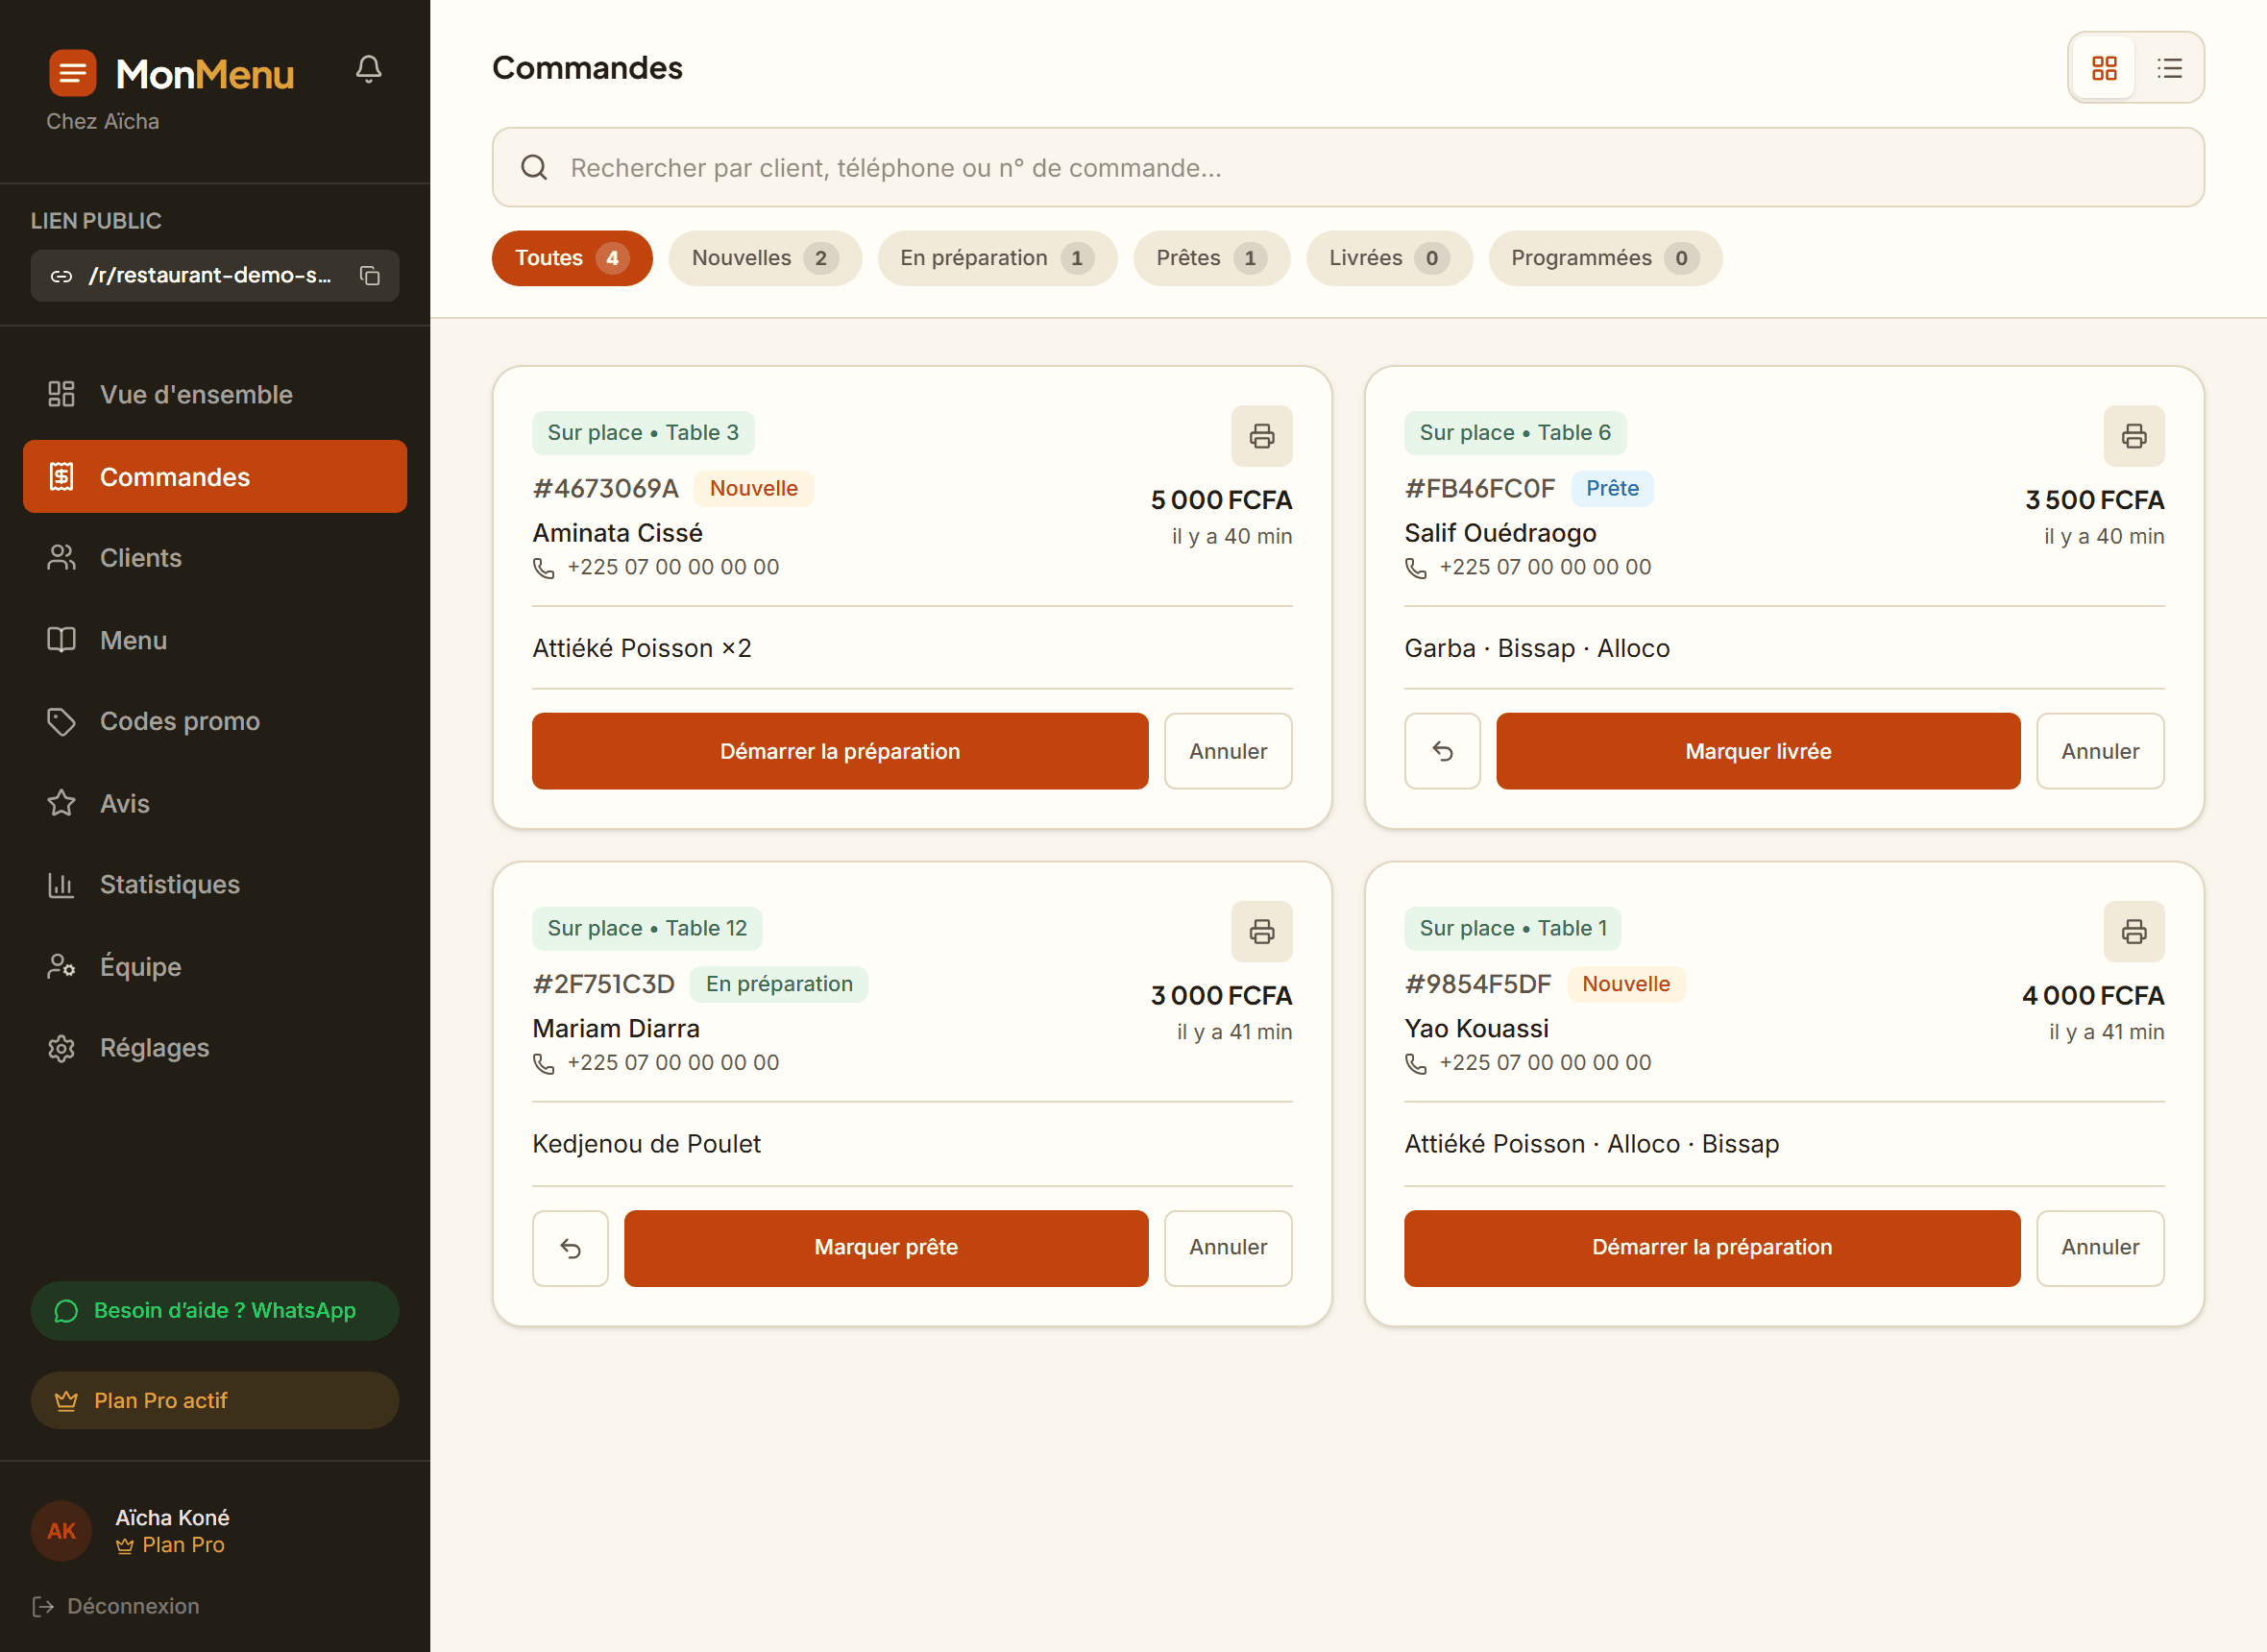Print order #9854F5DF ticket

point(2133,932)
